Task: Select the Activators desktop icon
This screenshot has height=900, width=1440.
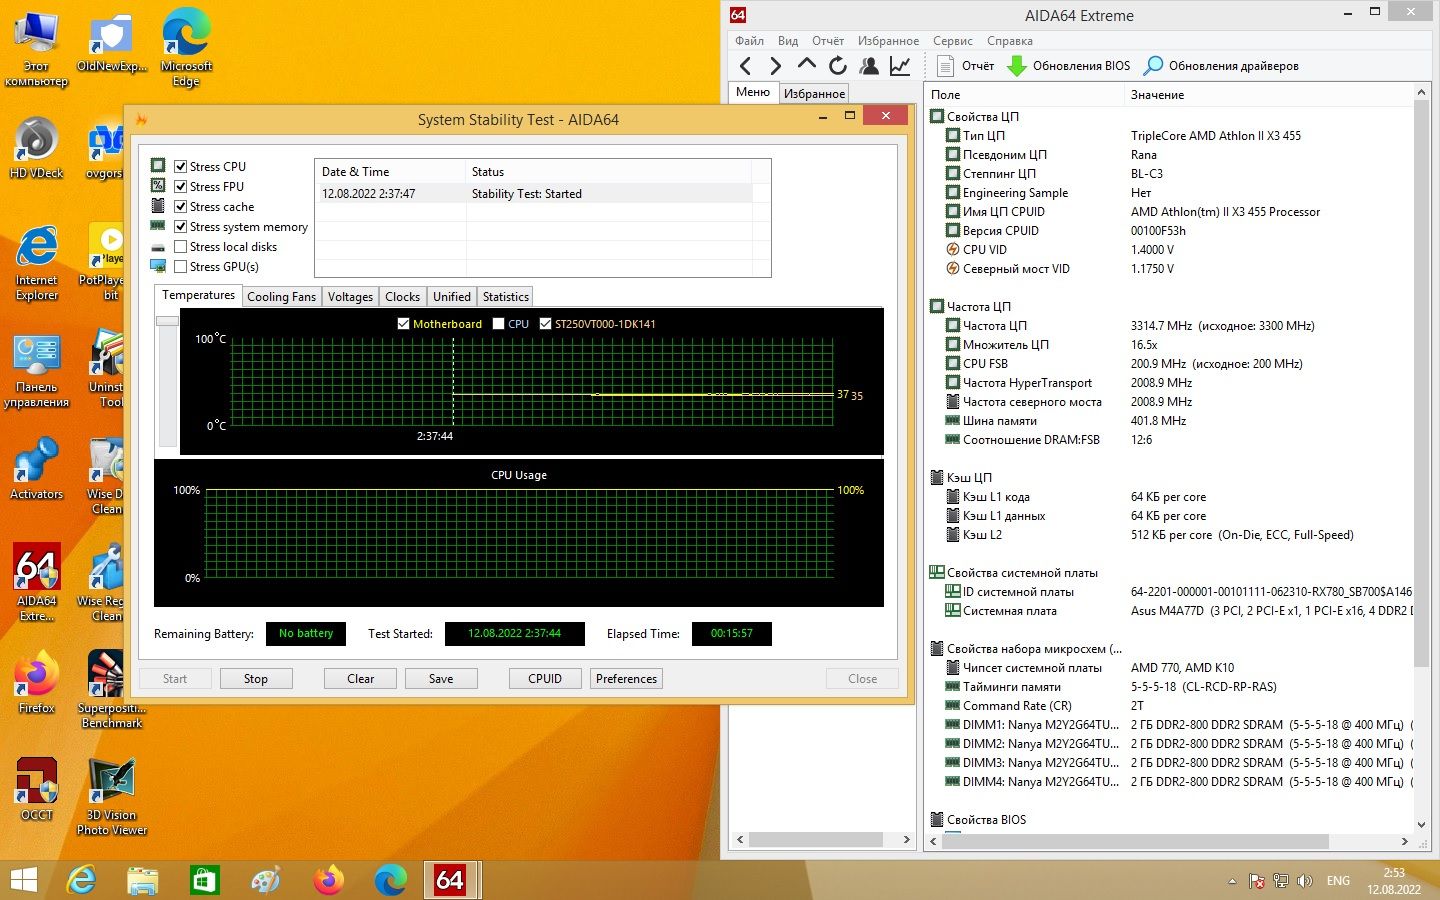Action: (37, 470)
